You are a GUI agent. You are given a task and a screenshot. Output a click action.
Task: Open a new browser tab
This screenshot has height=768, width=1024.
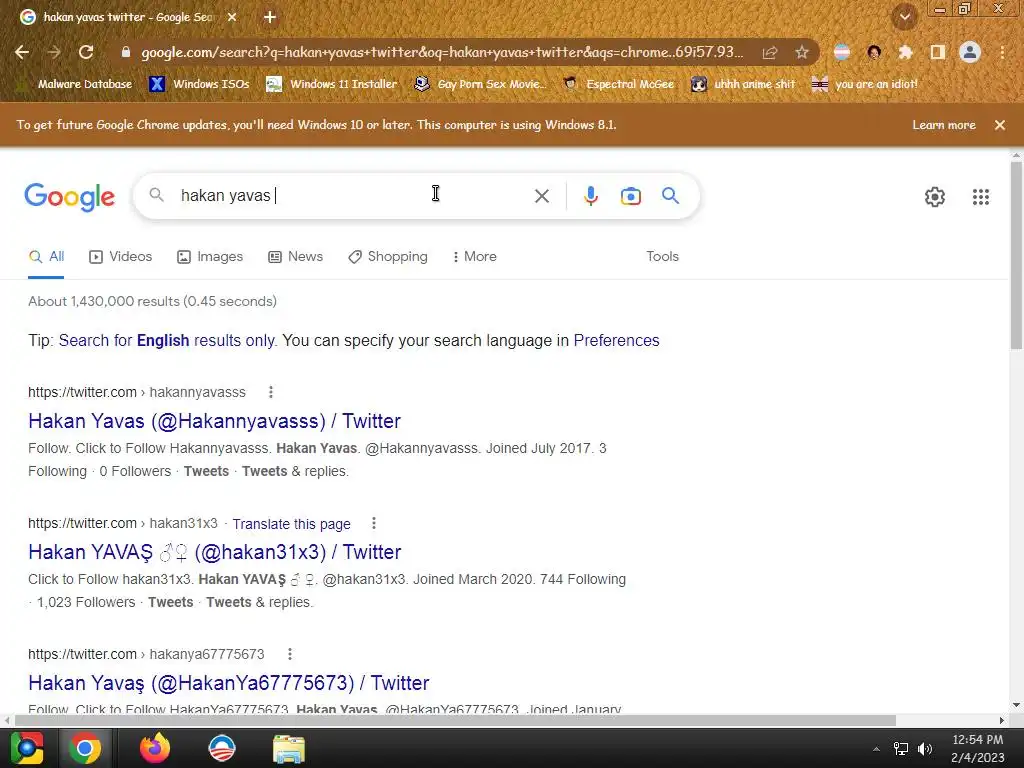[x=270, y=17]
